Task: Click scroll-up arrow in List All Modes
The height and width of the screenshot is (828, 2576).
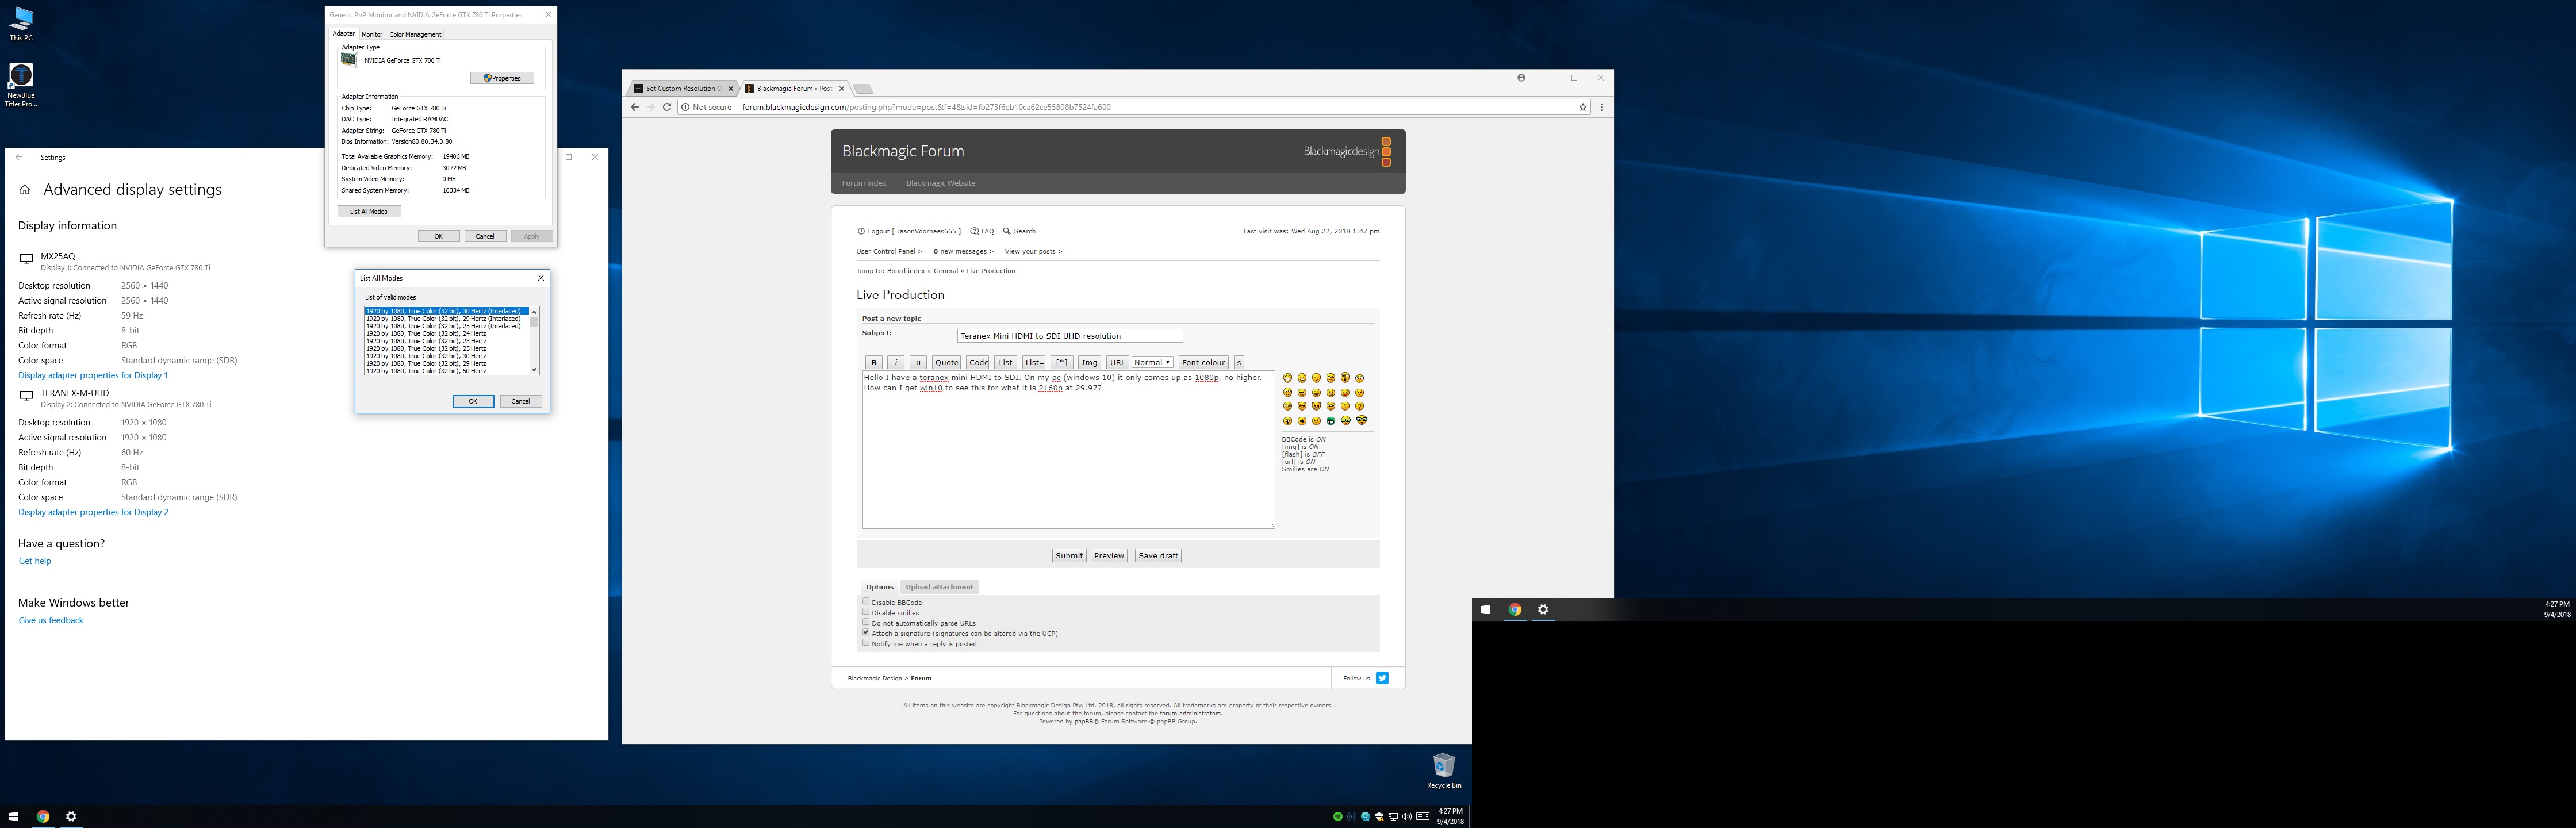Action: [x=534, y=312]
